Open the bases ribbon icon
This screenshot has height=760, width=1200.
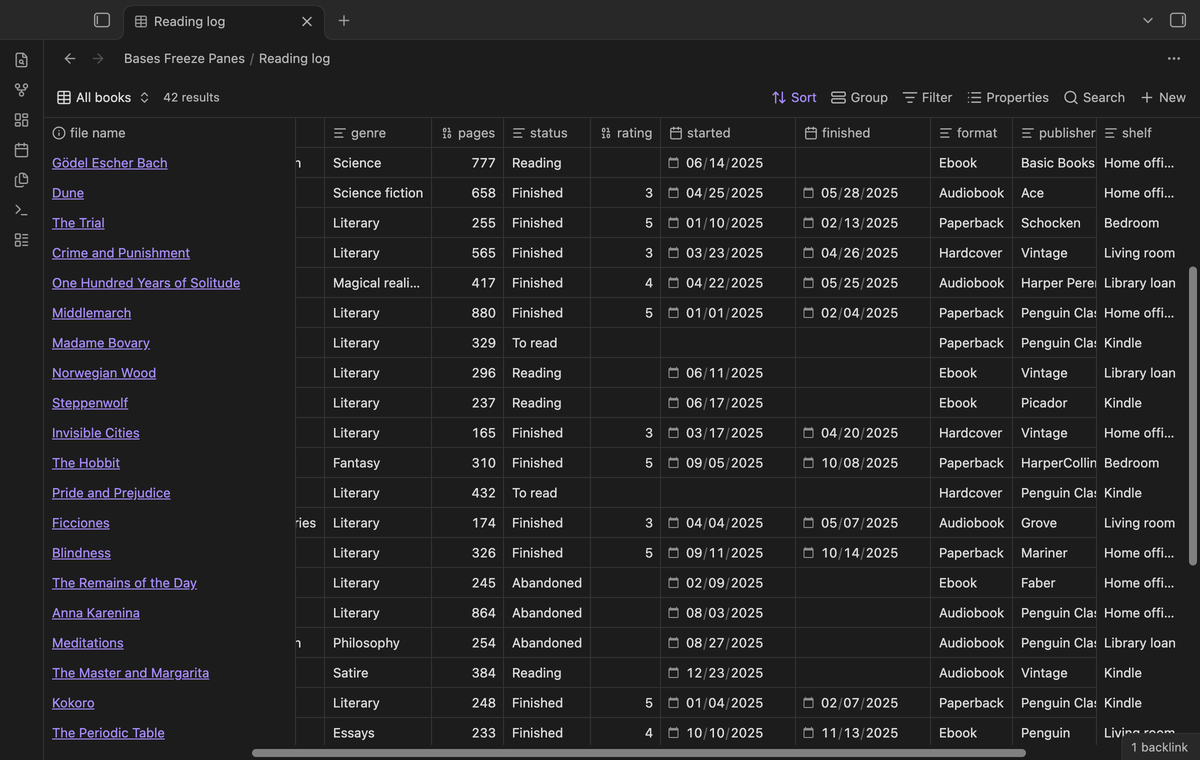click(22, 240)
